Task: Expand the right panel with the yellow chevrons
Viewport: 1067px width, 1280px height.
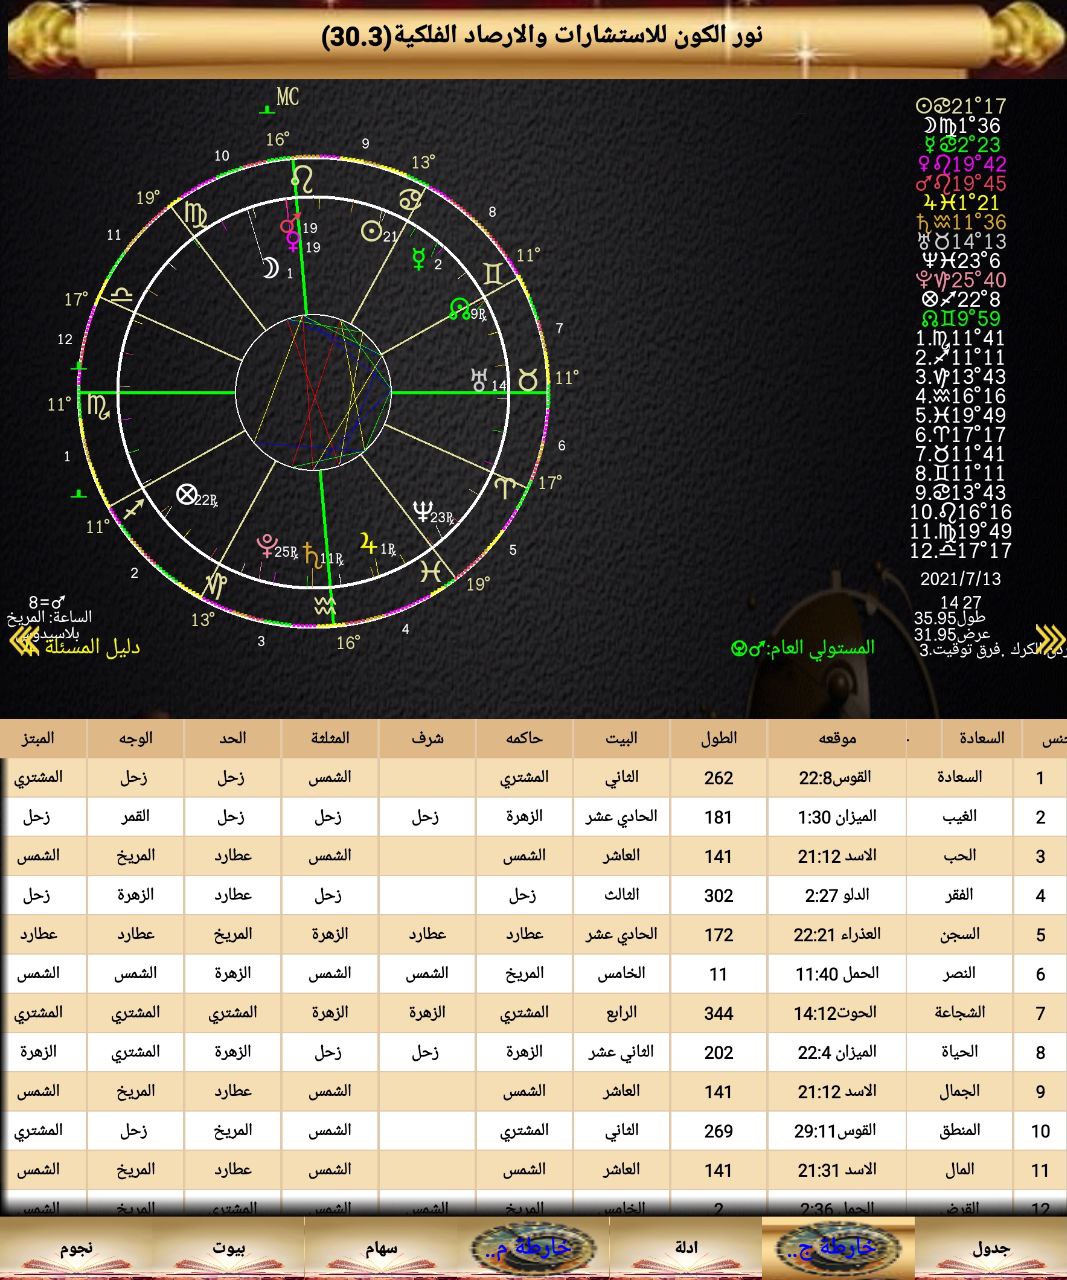Action: 1048,638
